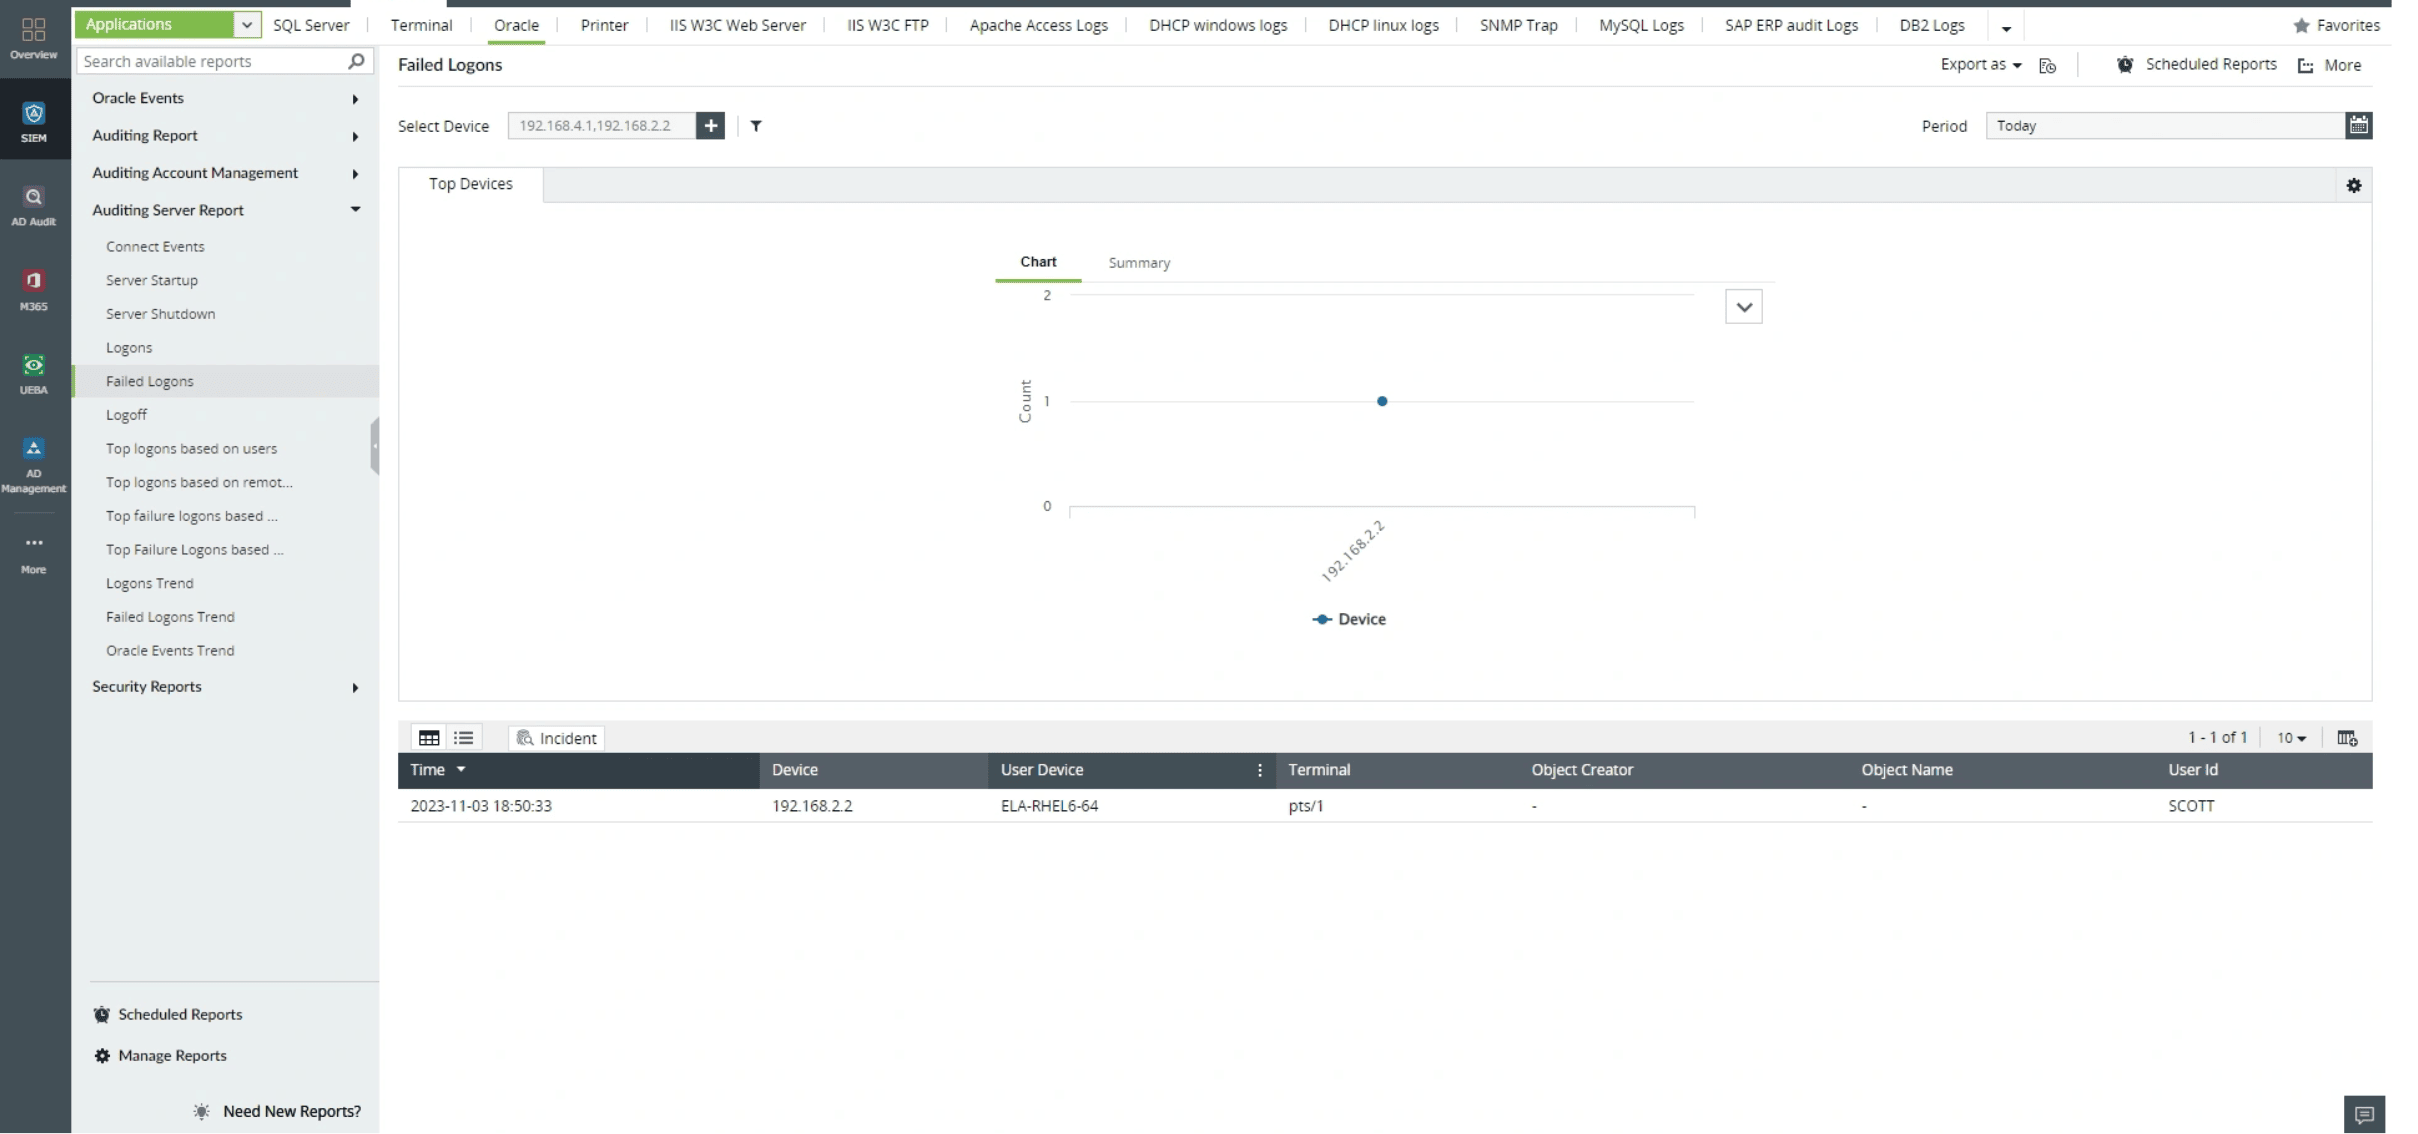Image resolution: width=2418 pixels, height=1134 pixels.
Task: Open the Export as dropdown
Action: (x=1980, y=65)
